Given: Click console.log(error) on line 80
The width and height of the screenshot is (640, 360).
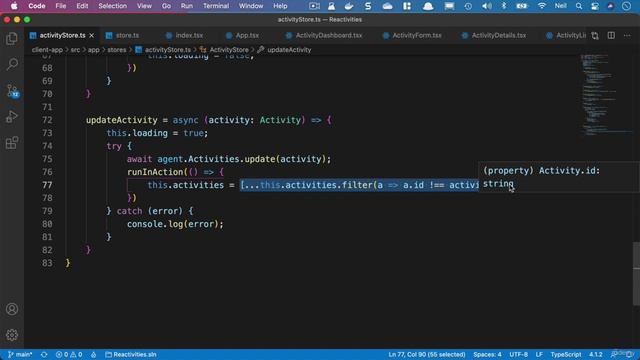Looking at the screenshot, I should [x=175, y=224].
